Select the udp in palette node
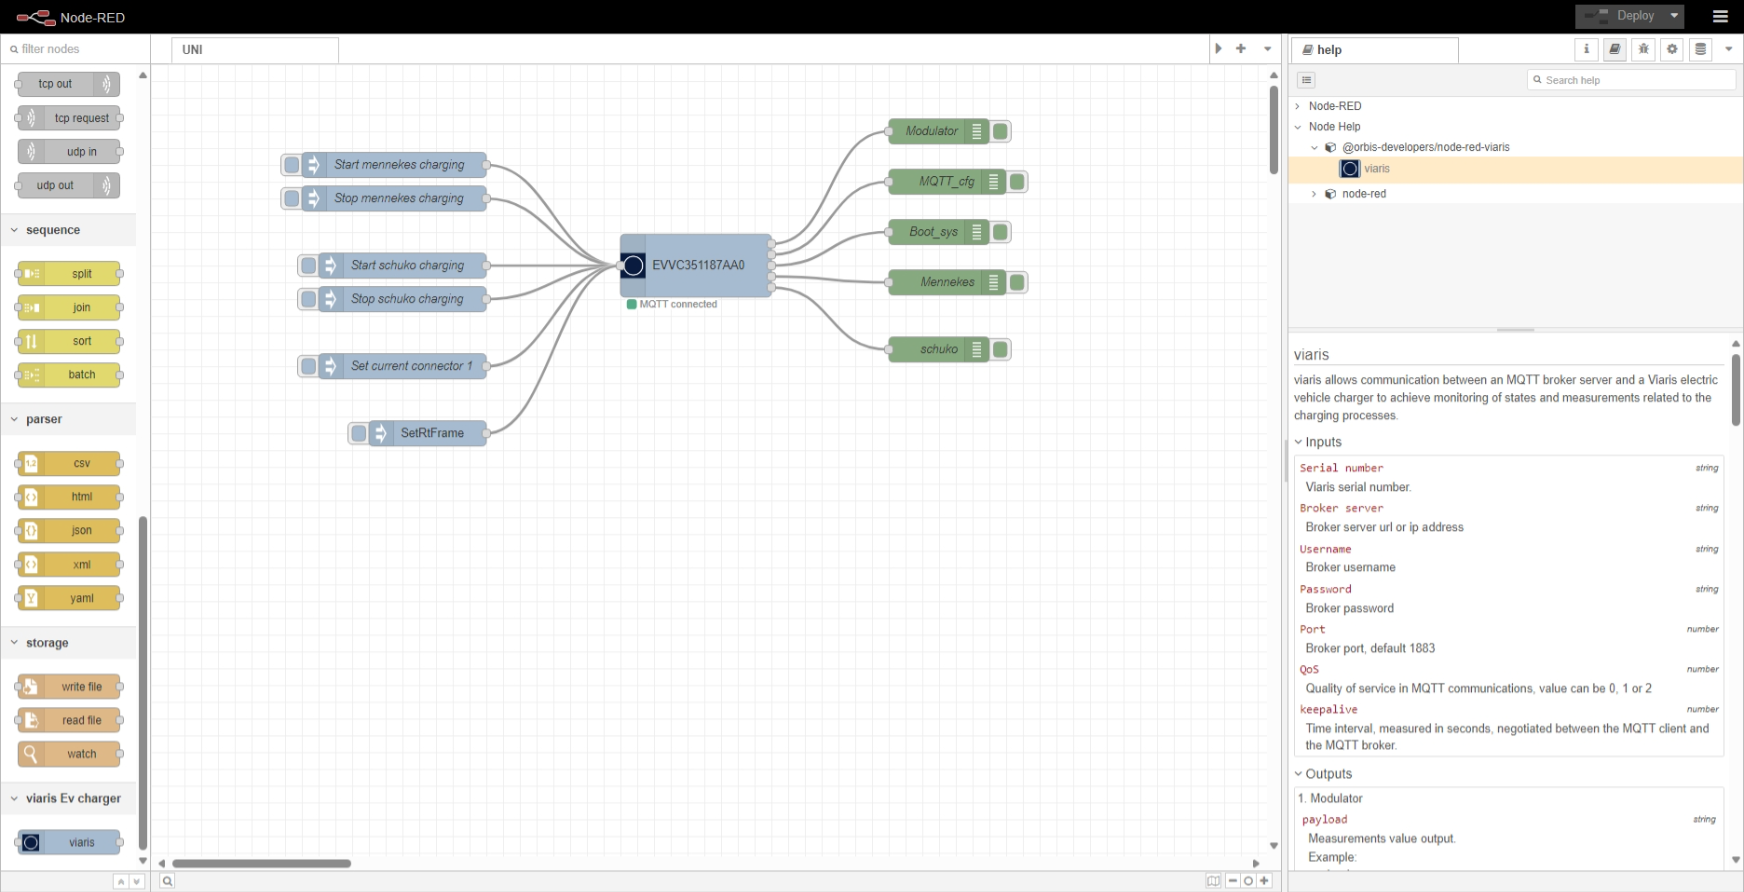 [x=68, y=152]
